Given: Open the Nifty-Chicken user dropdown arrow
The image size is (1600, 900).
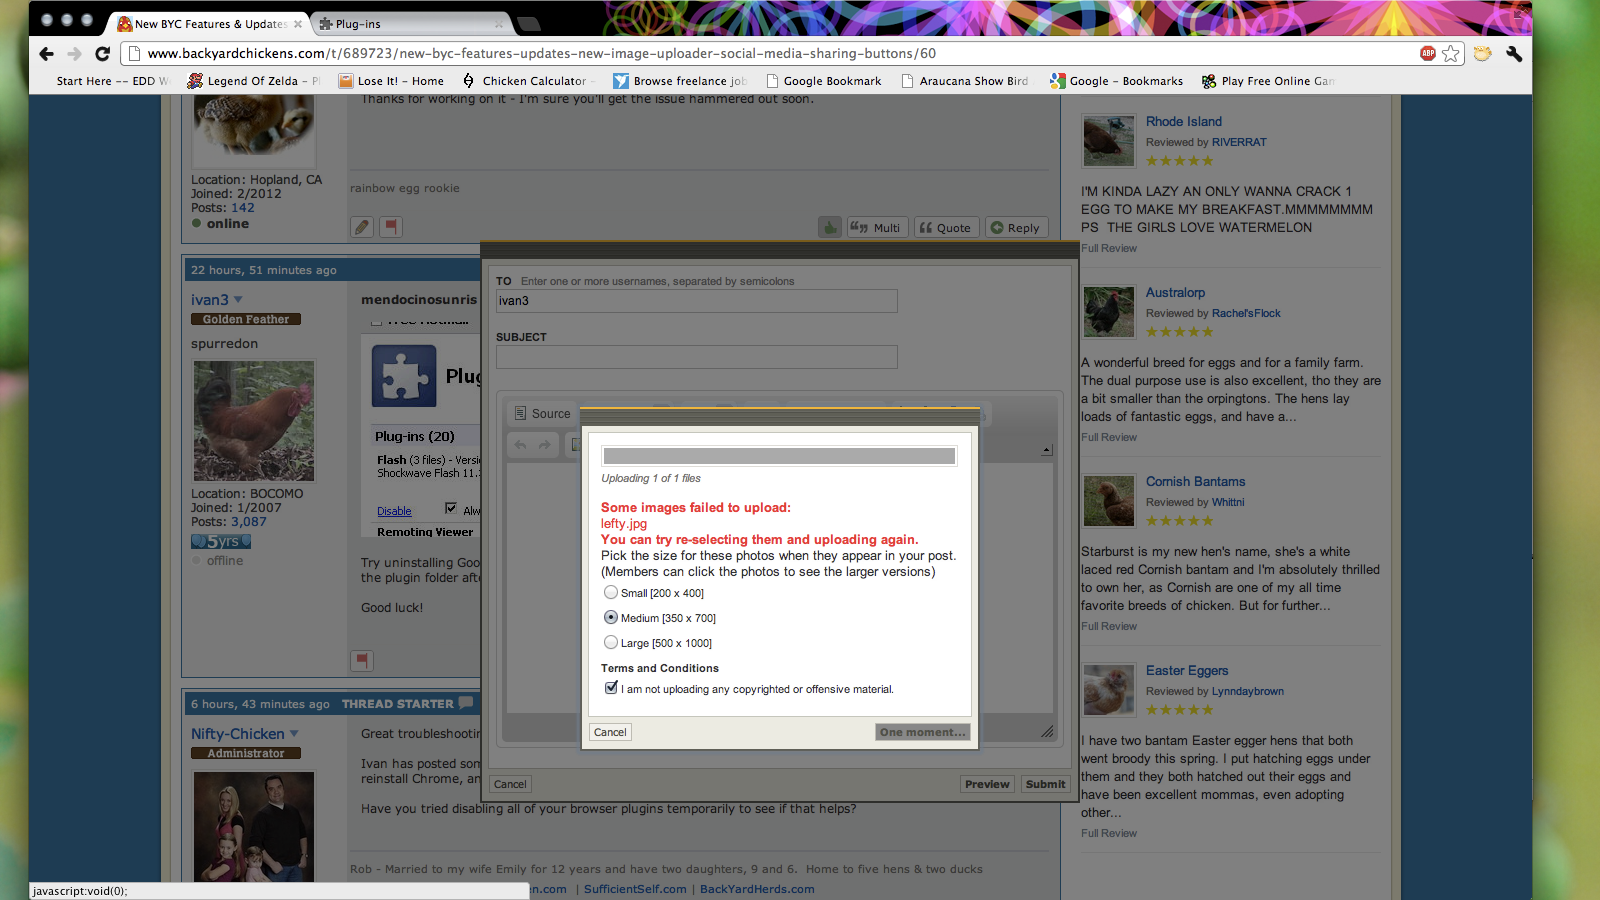Looking at the screenshot, I should click(x=294, y=734).
